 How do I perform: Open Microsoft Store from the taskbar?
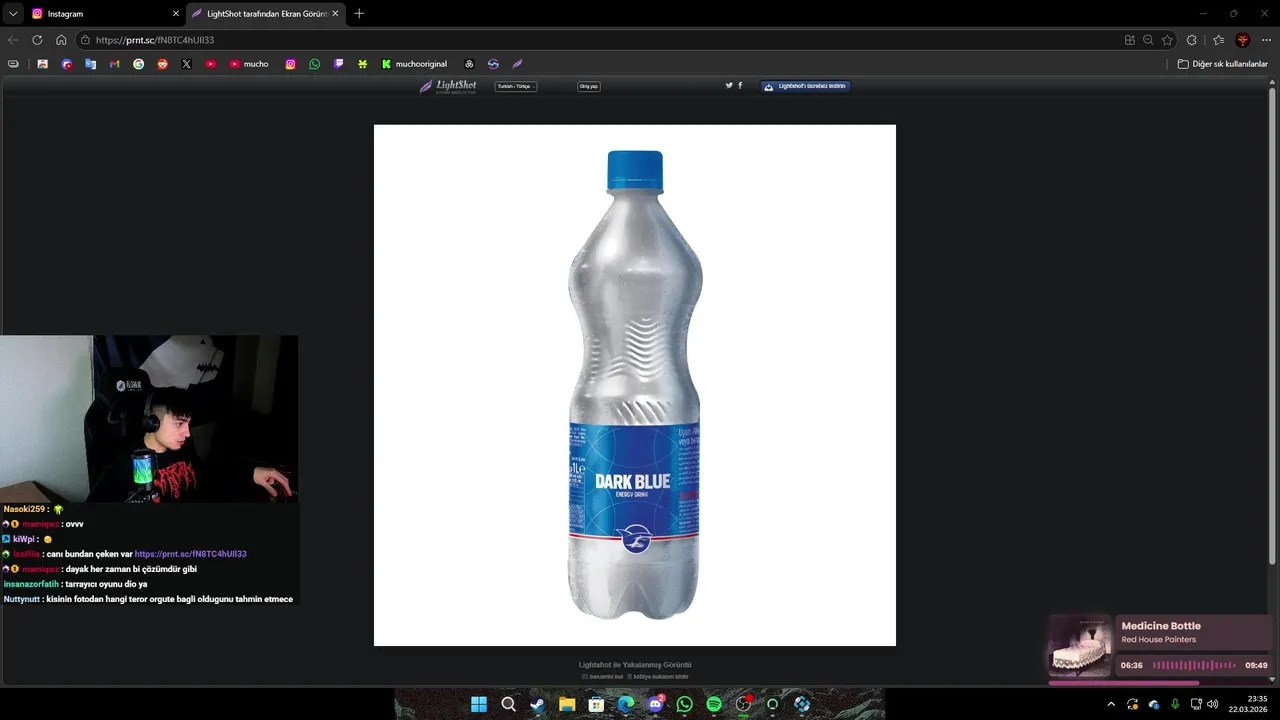(596, 704)
